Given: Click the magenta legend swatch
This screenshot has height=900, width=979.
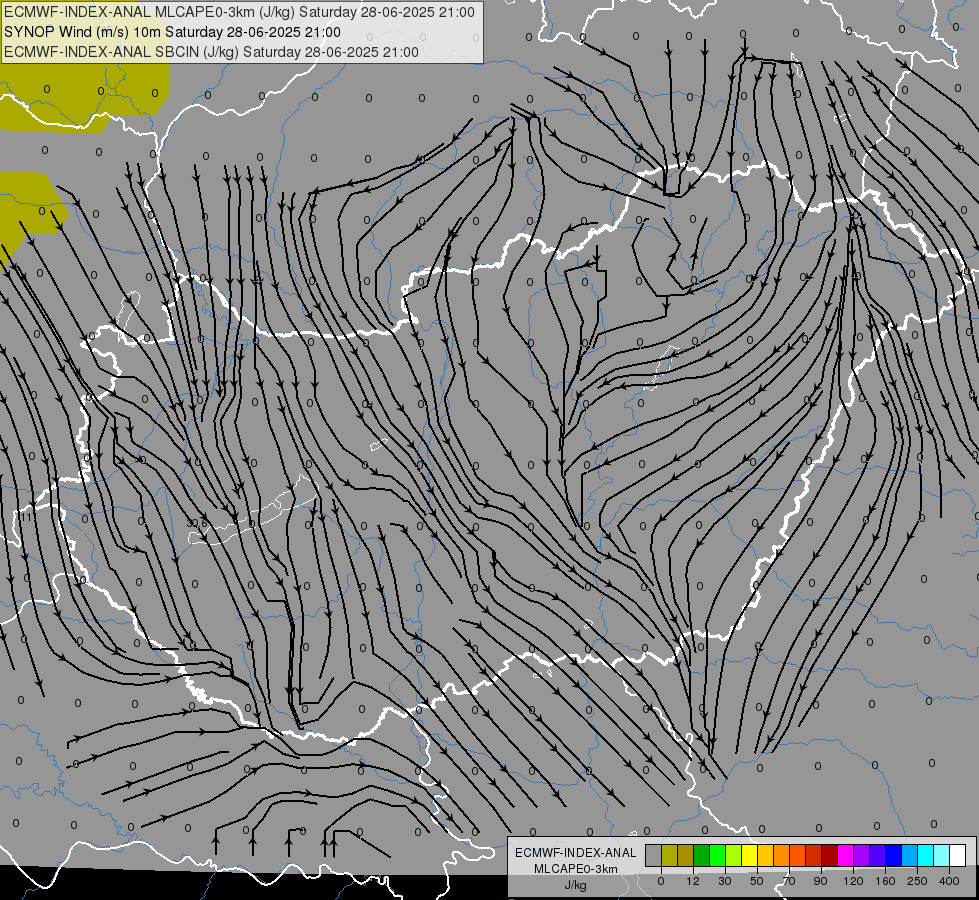Looking at the screenshot, I should 846,855.
